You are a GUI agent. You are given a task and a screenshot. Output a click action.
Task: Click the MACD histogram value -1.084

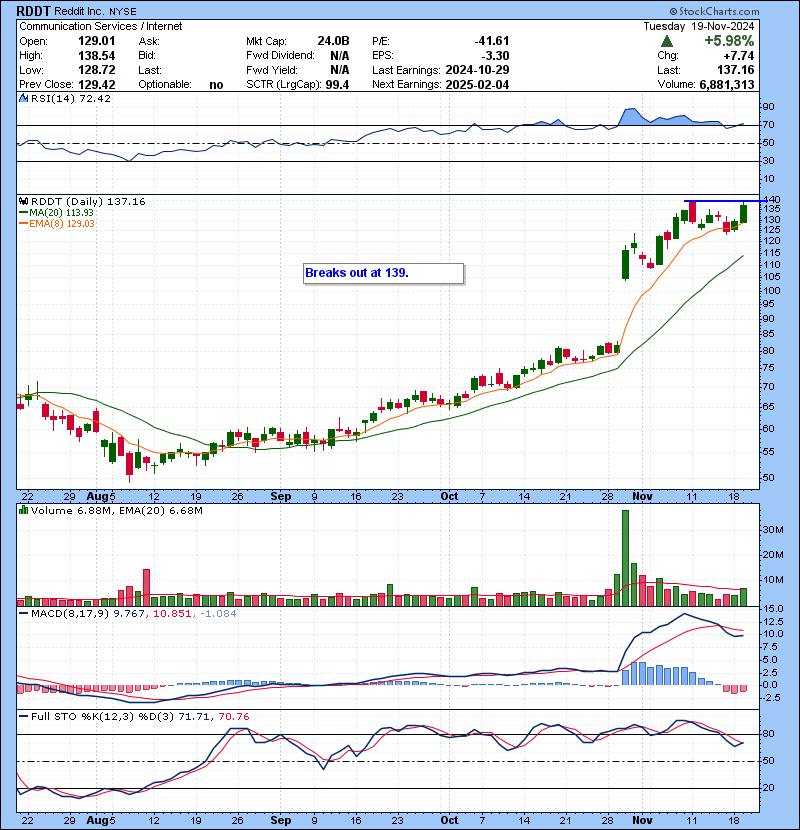click(219, 614)
